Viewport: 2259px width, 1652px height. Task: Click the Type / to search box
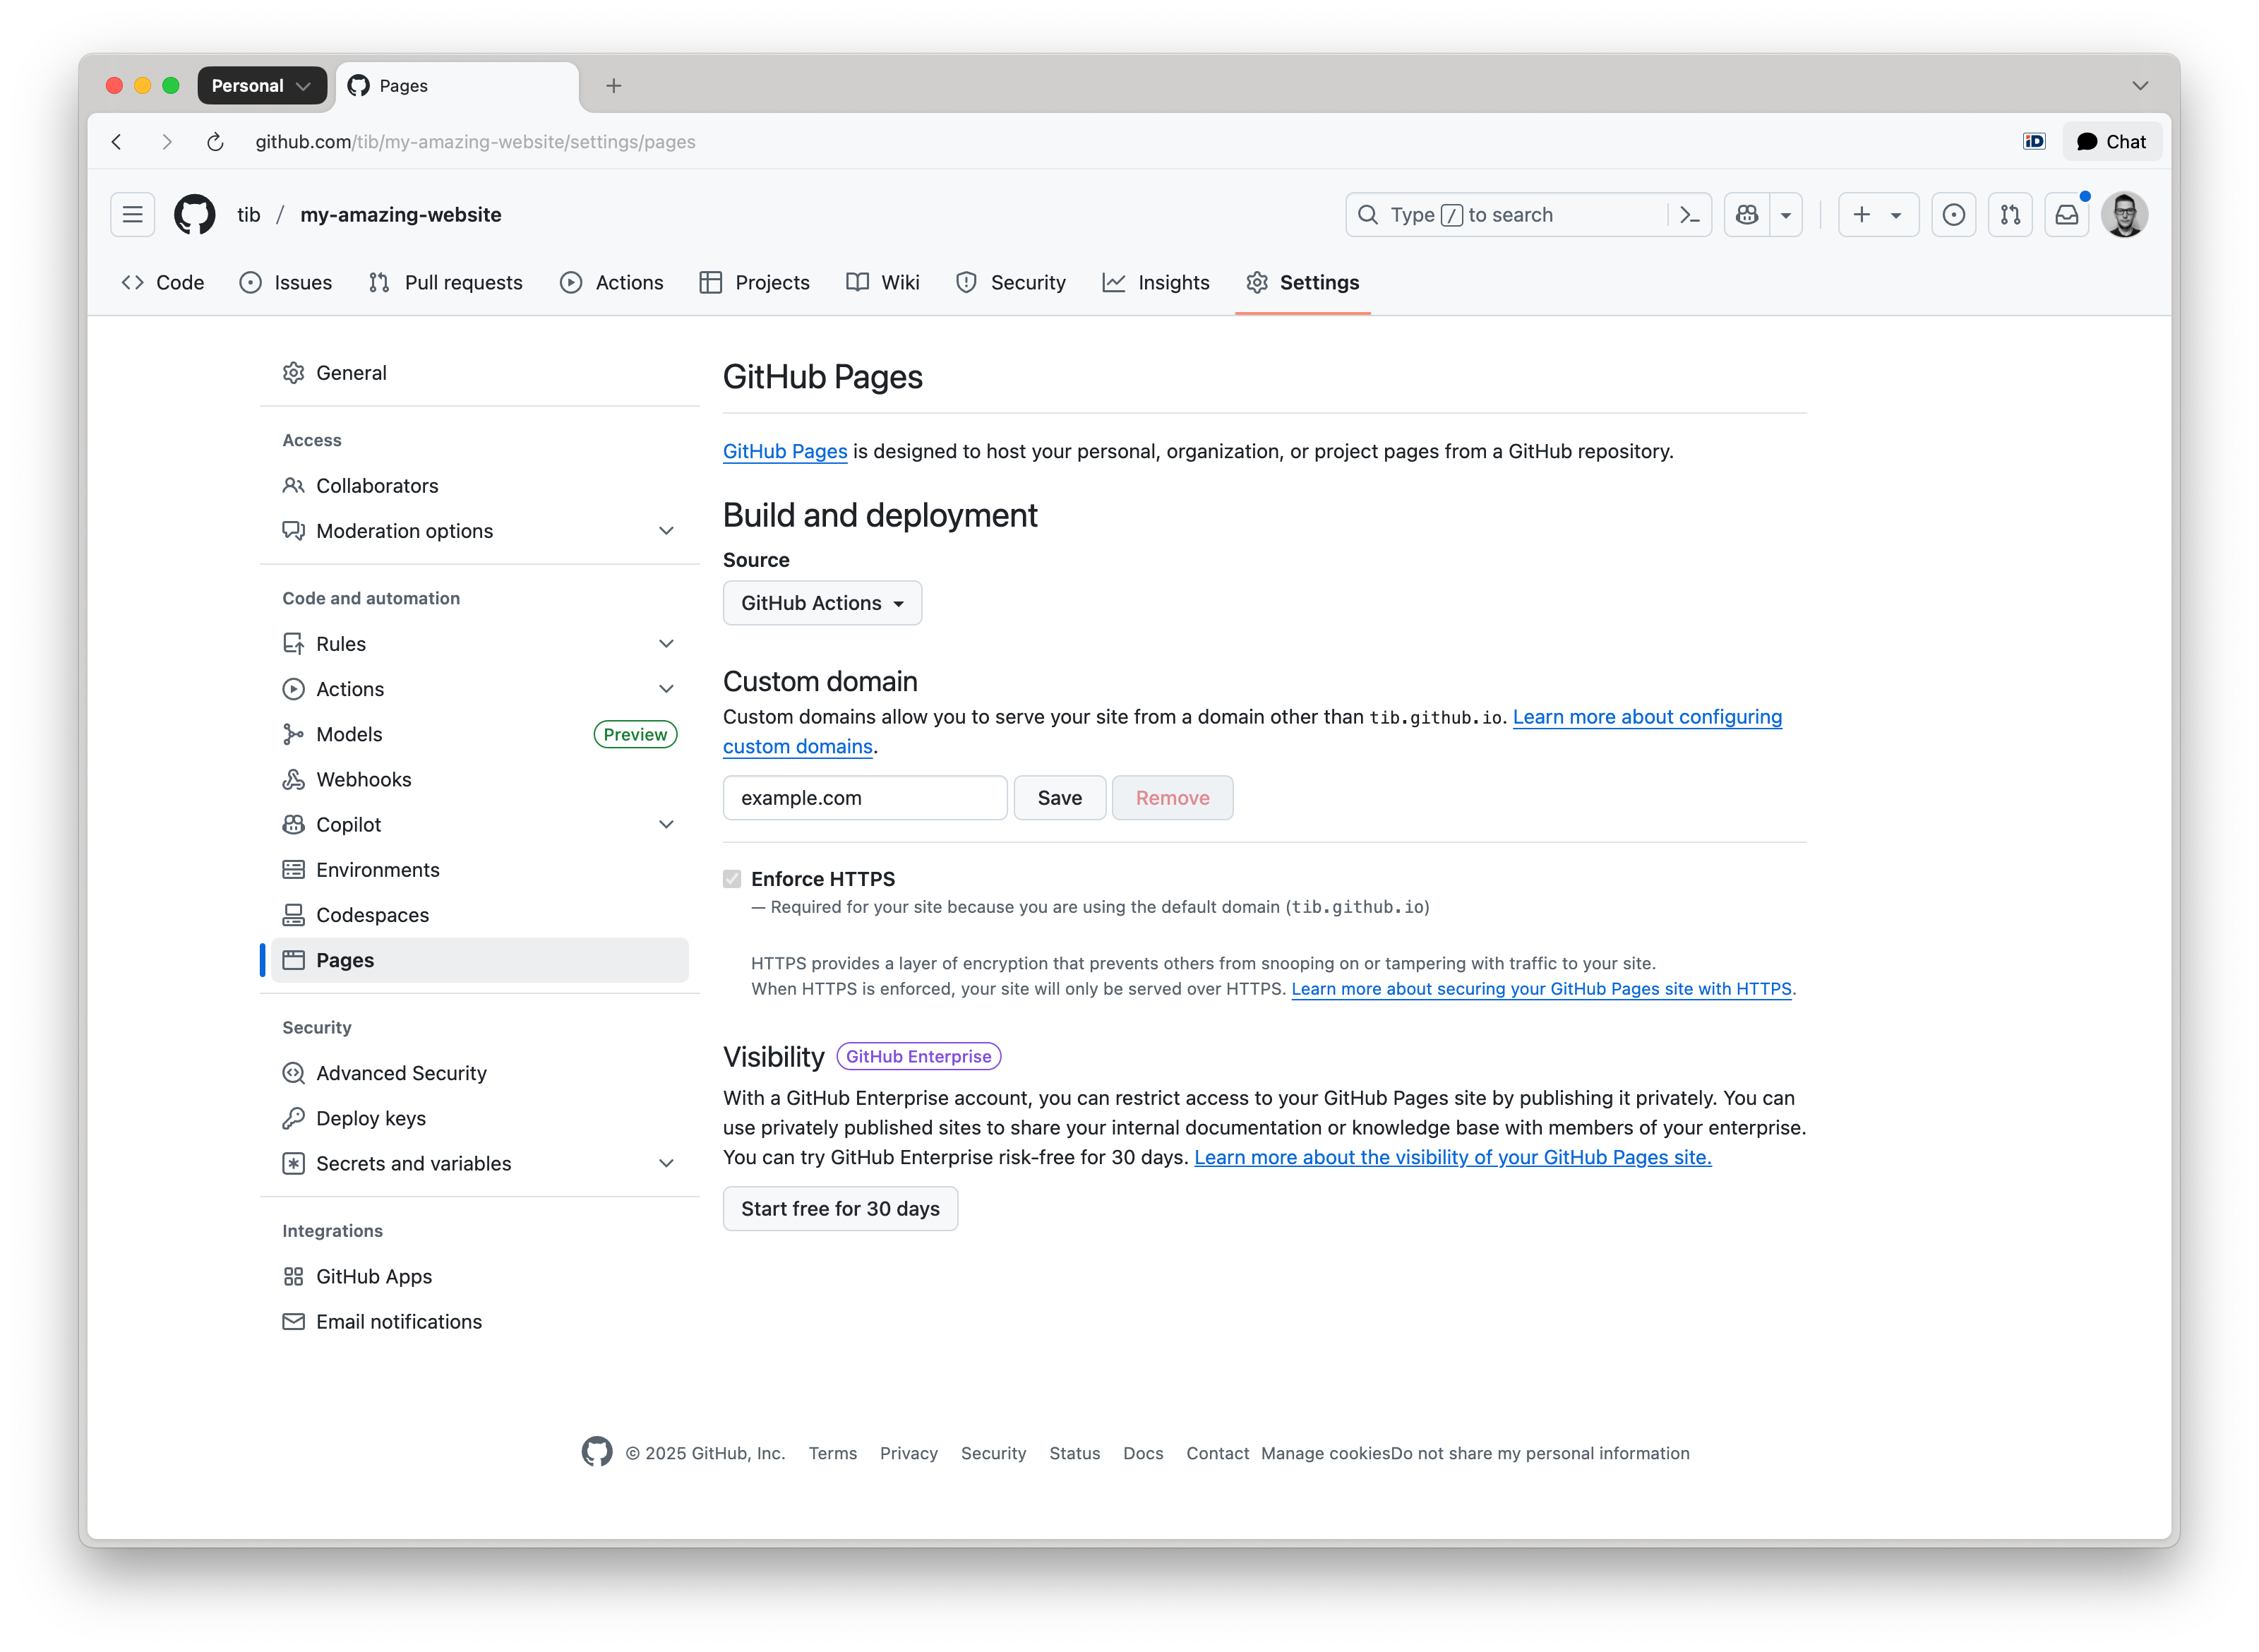point(1508,215)
